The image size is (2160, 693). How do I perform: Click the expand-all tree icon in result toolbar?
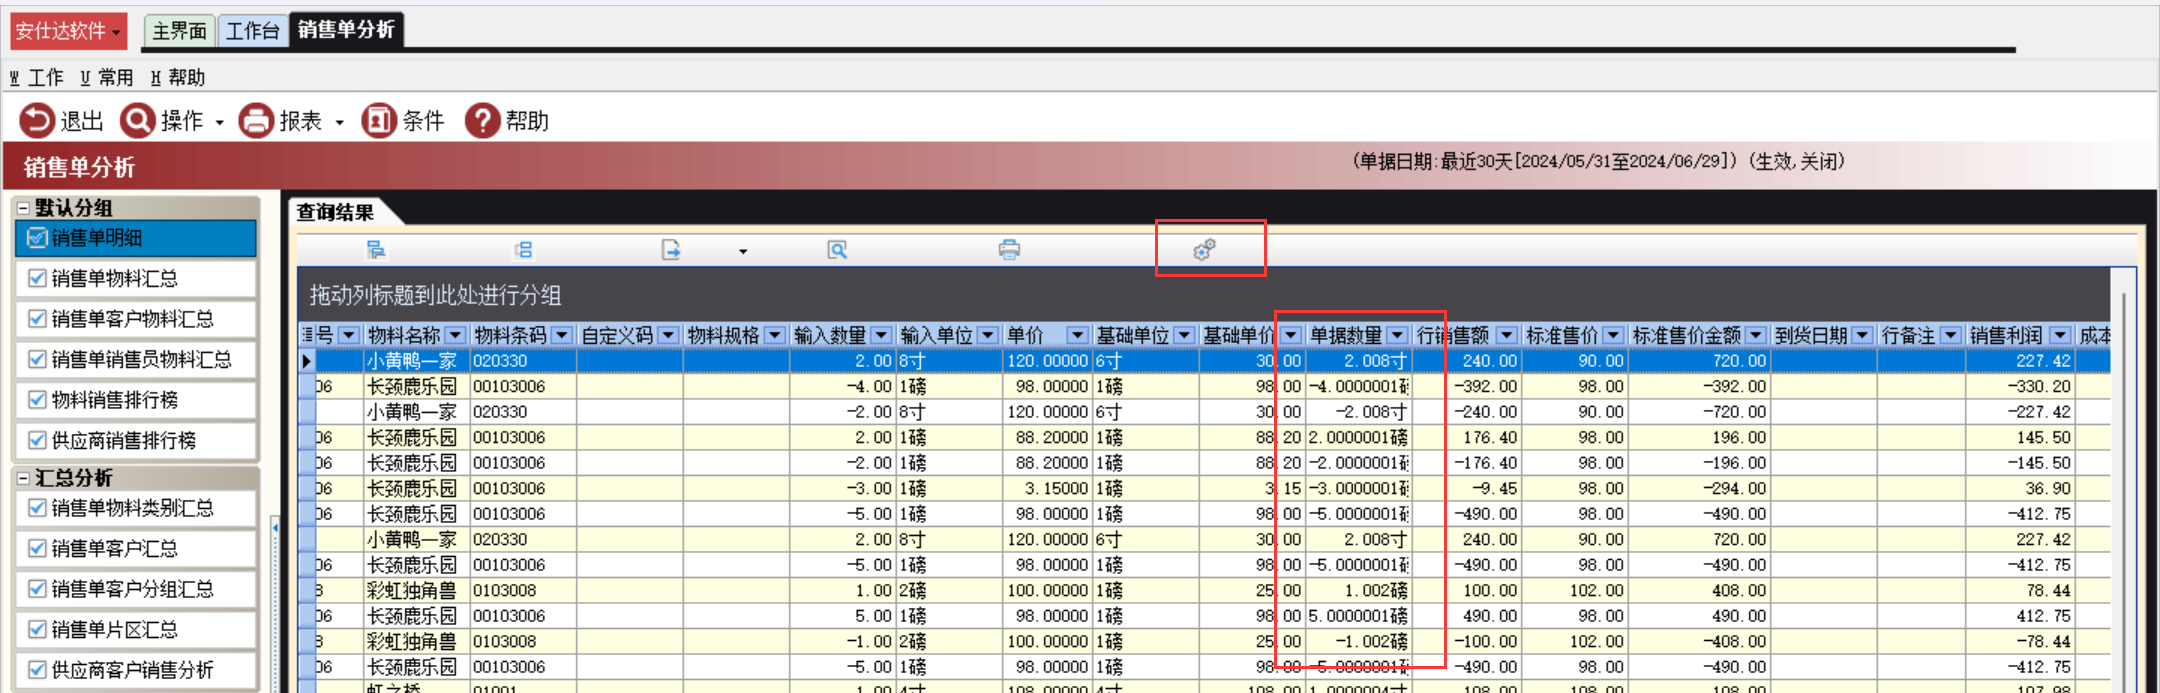pos(376,250)
